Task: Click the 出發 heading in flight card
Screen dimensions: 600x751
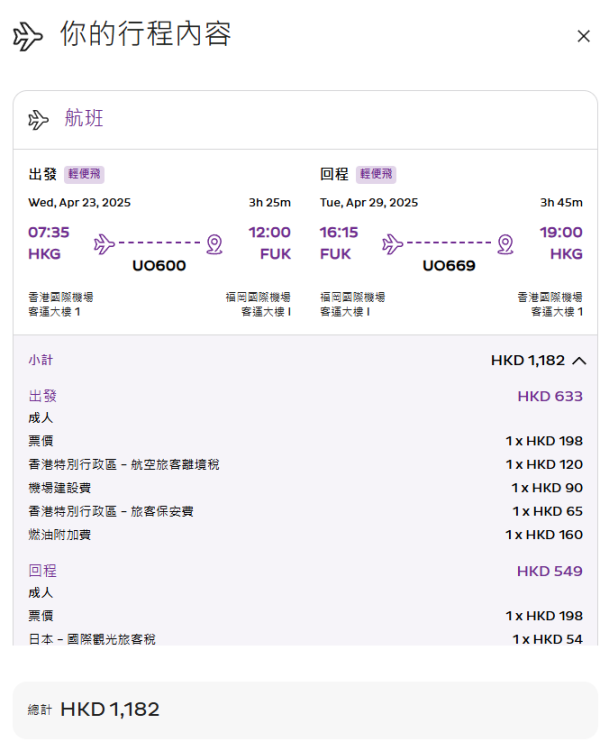Action: (x=43, y=174)
